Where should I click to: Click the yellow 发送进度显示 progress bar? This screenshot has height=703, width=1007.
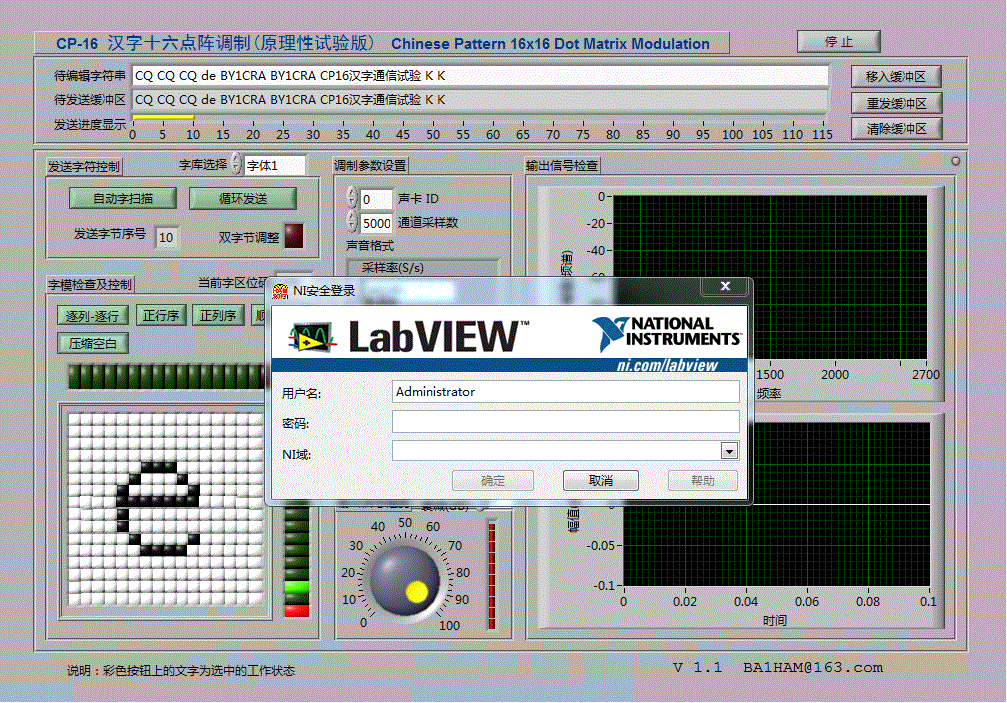click(x=163, y=117)
